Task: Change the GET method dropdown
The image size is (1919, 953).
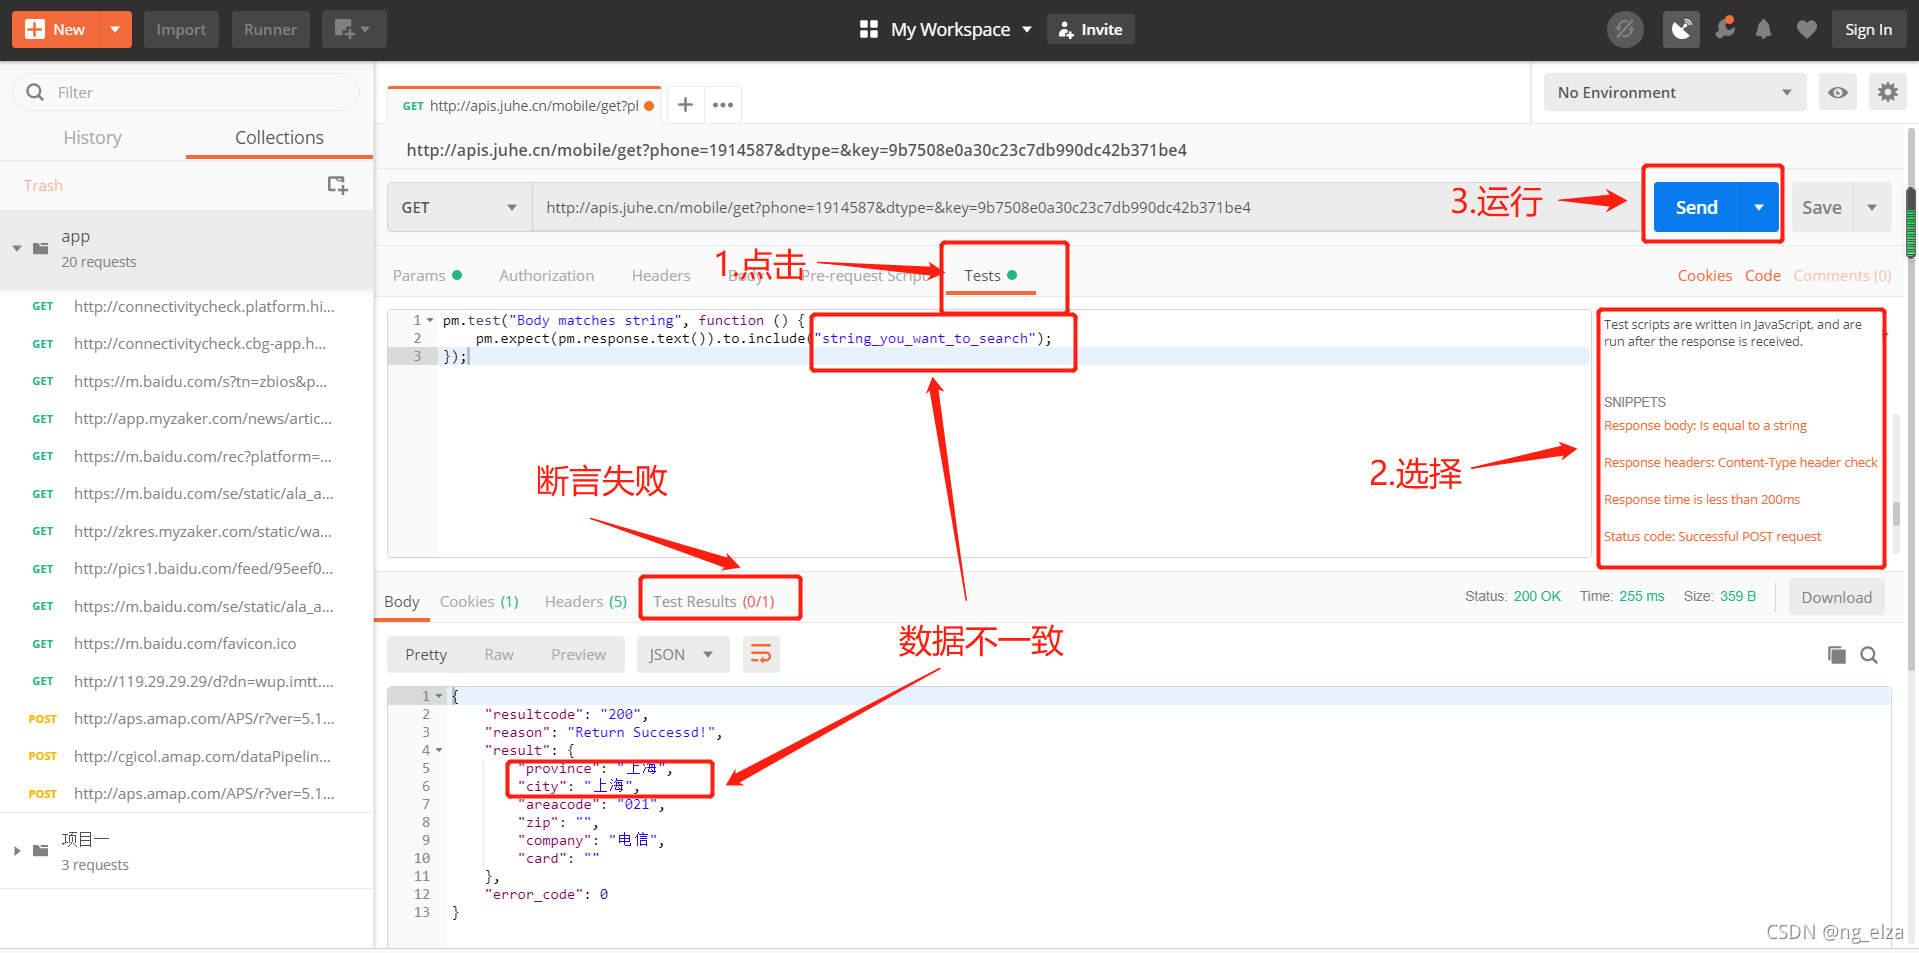Action: click(459, 208)
